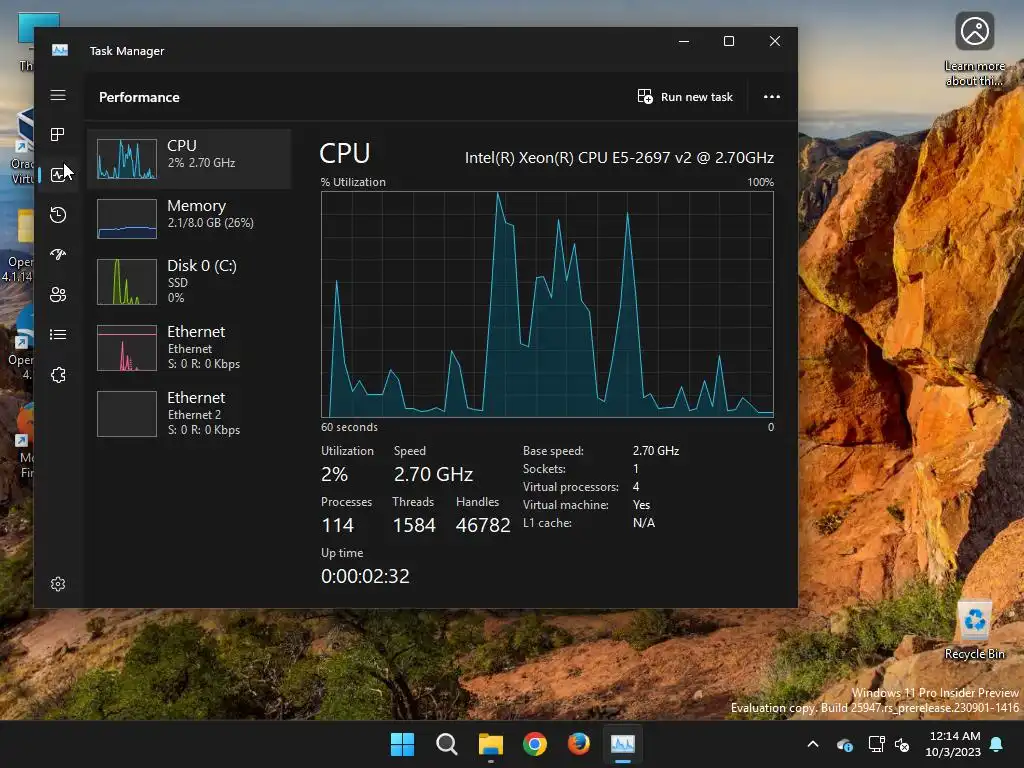The image size is (1024, 768).
Task: Open the three-dot more options menu
Action: 772,97
